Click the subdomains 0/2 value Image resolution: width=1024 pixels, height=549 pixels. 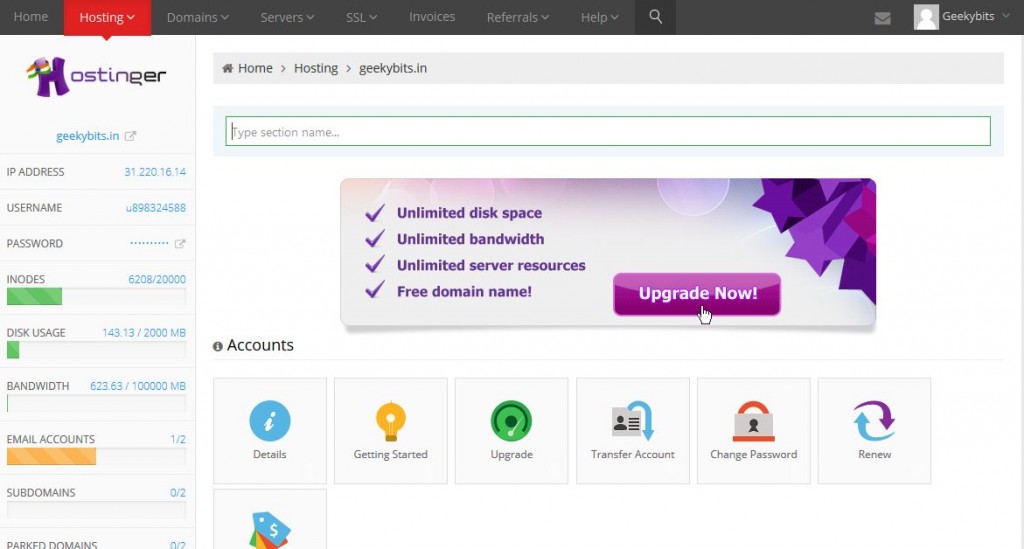[x=178, y=493]
